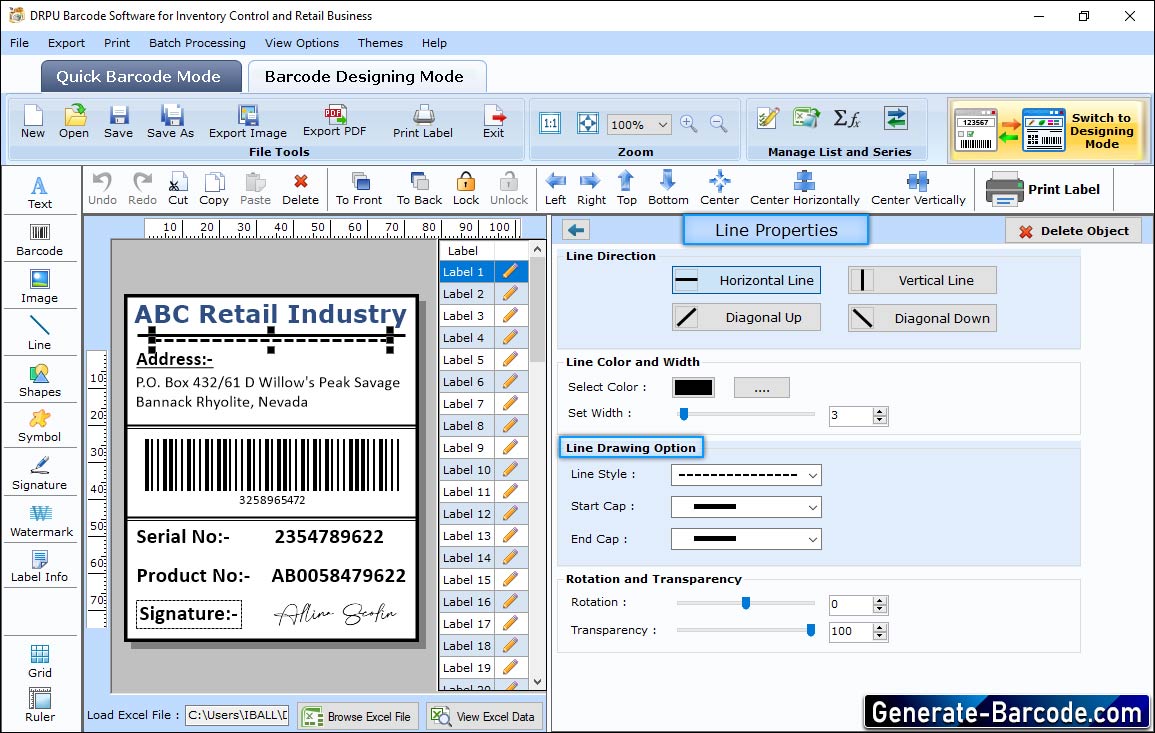Click Switch to Designing Mode button
The height and width of the screenshot is (733, 1155).
click(x=1048, y=130)
